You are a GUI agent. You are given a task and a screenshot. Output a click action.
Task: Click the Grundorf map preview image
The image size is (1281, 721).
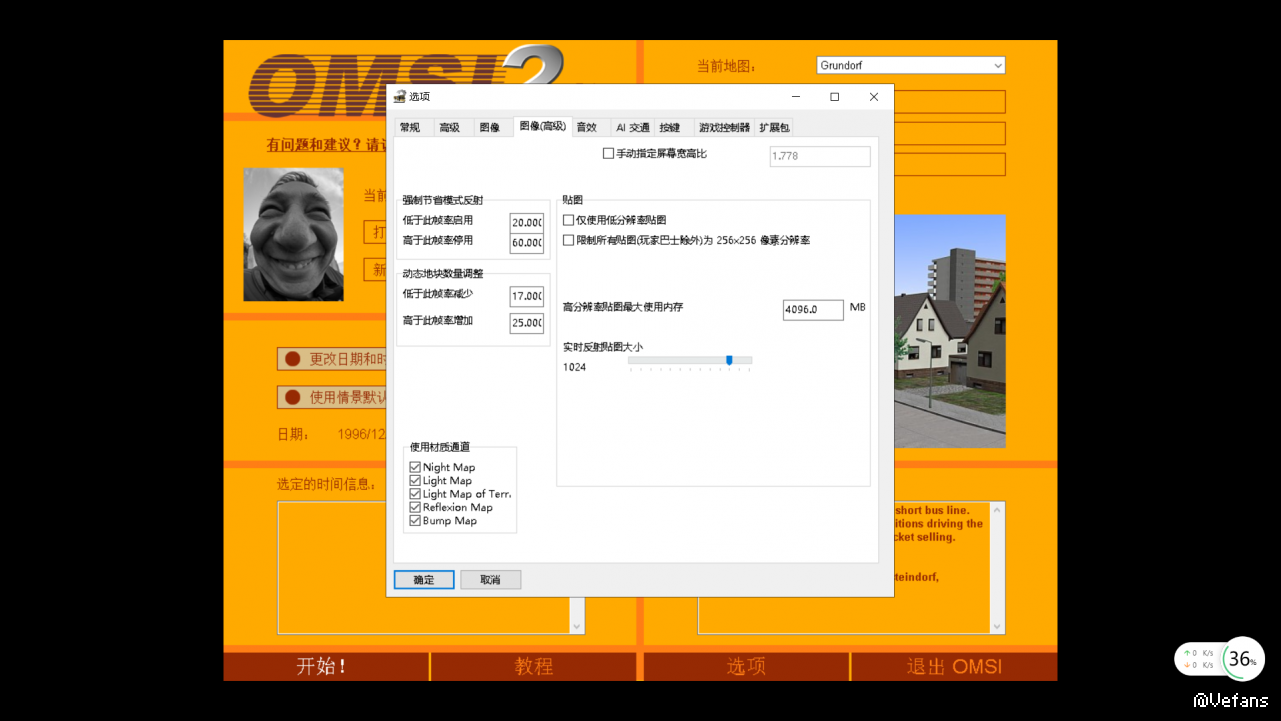pos(949,330)
